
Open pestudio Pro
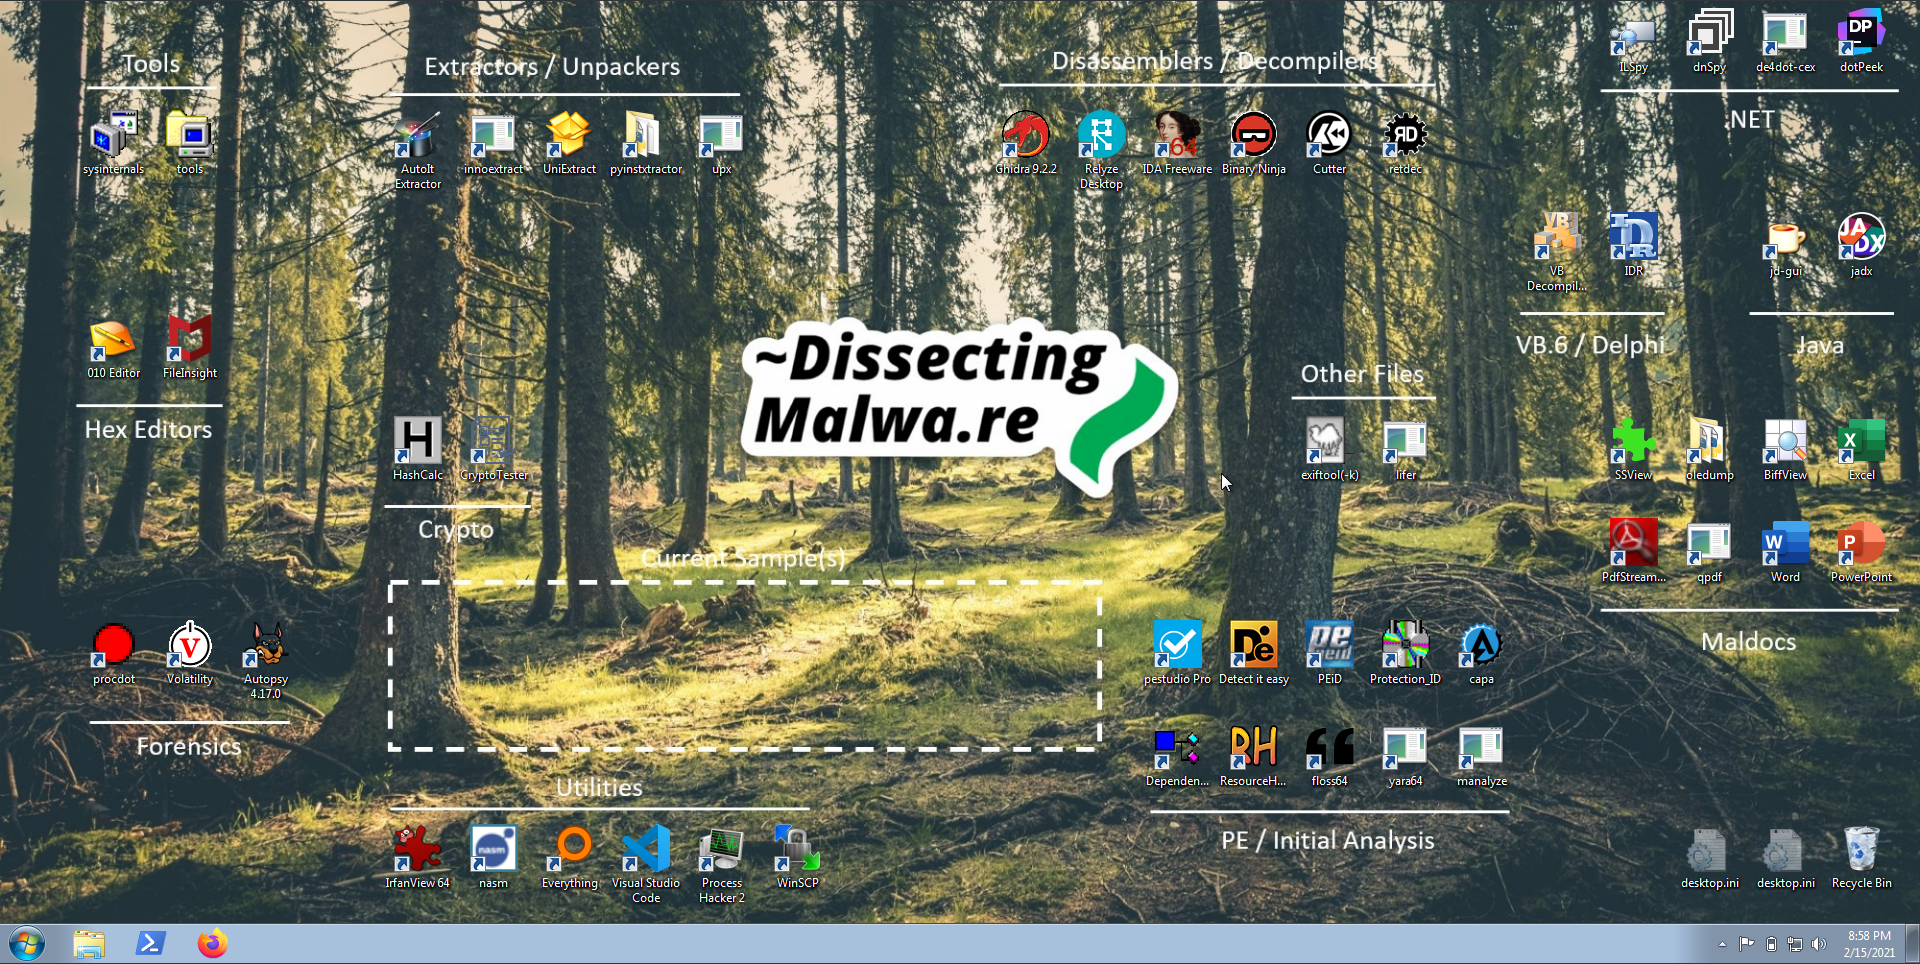click(1177, 653)
